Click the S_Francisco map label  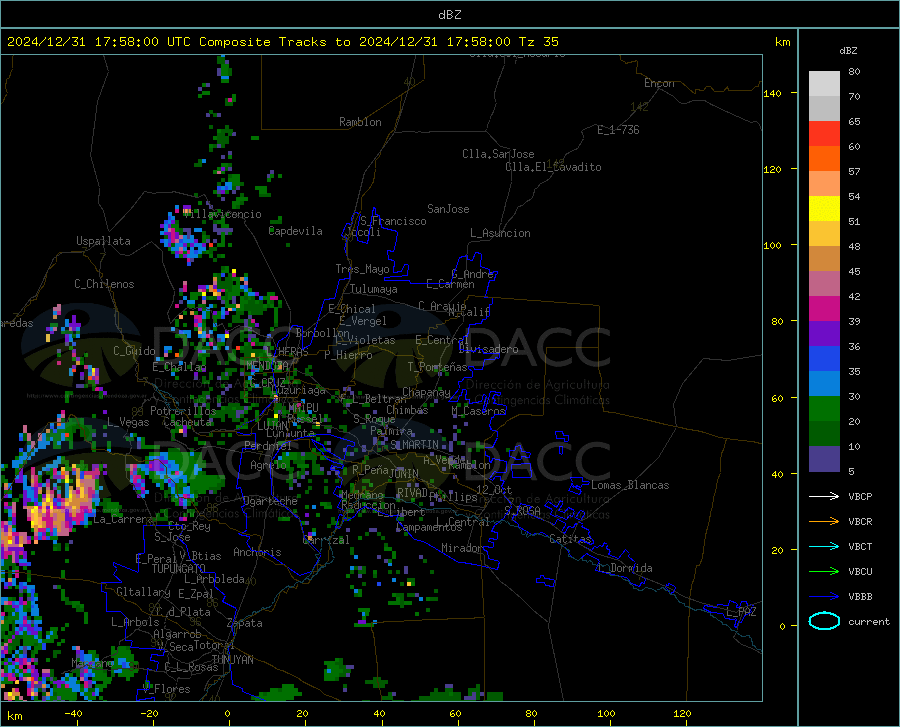[393, 221]
